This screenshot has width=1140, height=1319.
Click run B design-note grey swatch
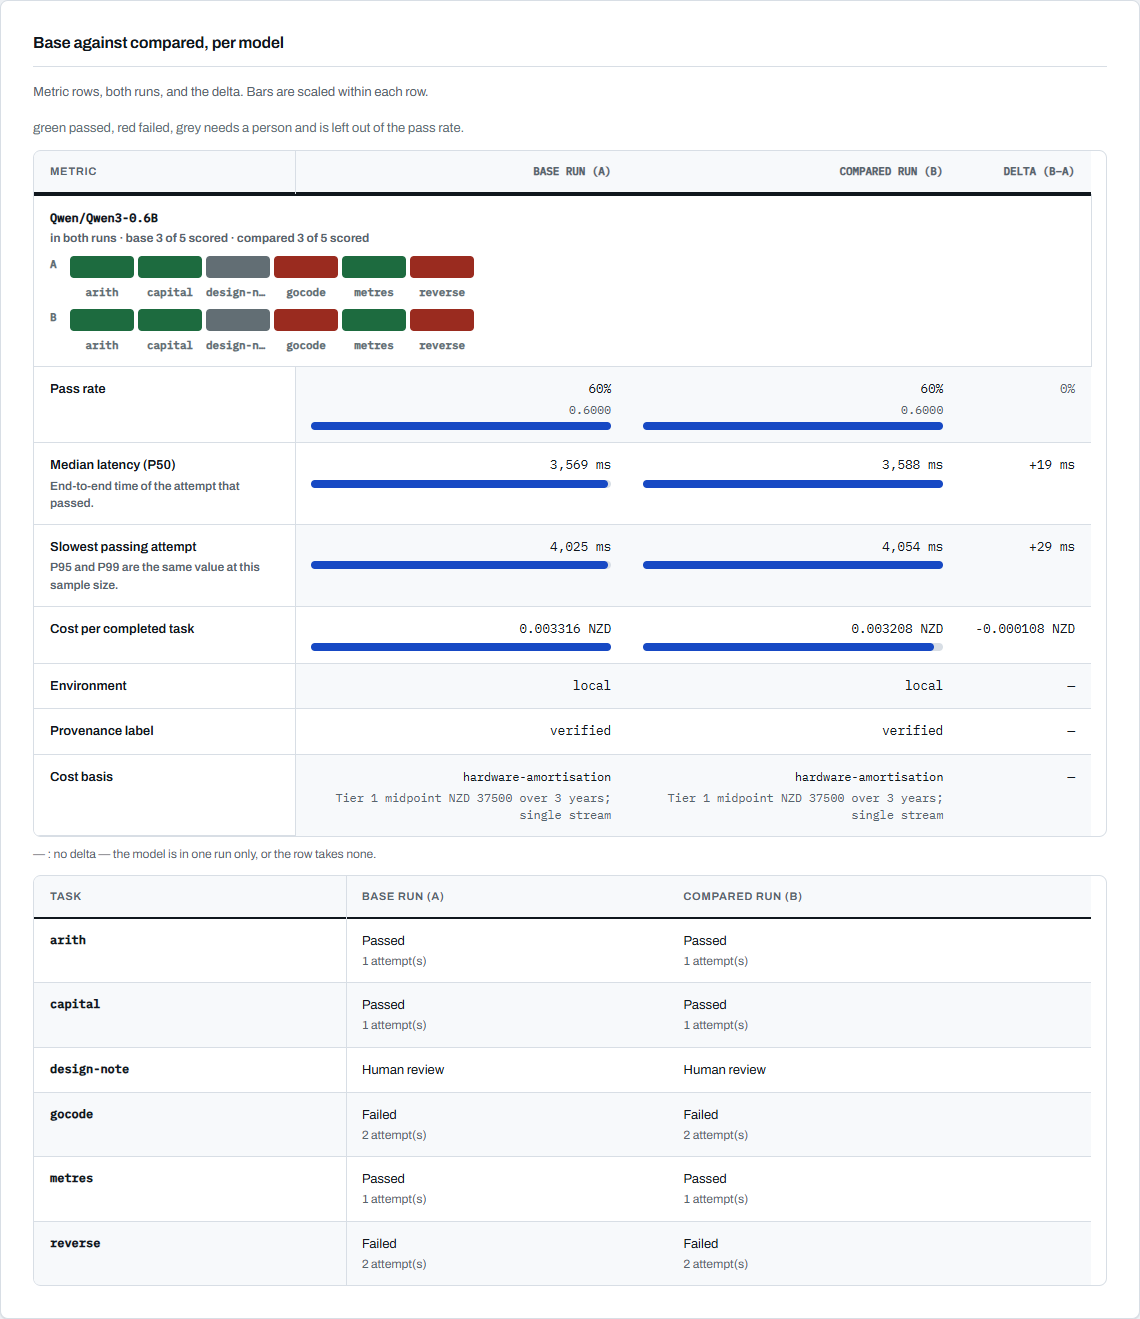click(238, 320)
